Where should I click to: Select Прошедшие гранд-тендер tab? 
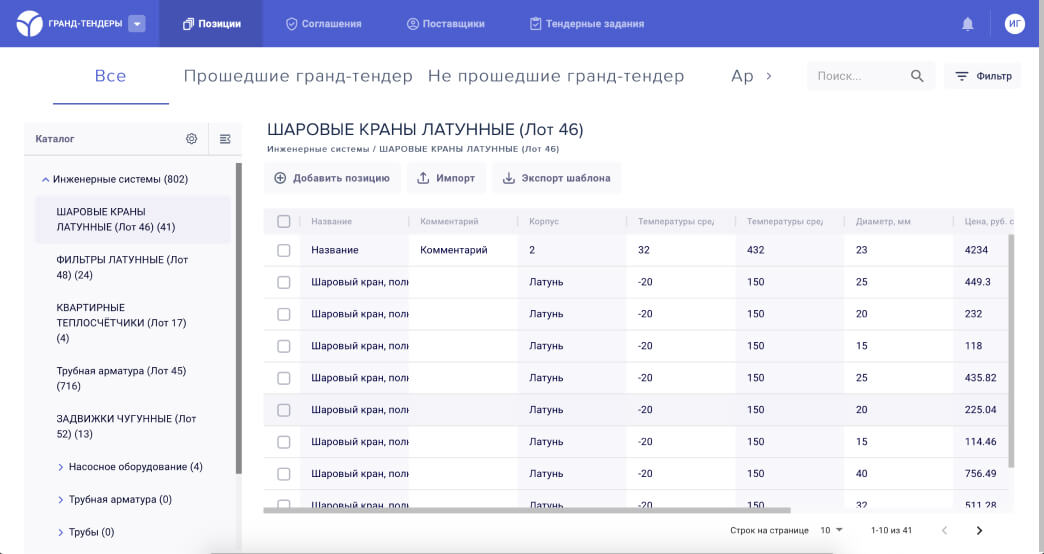click(x=298, y=76)
